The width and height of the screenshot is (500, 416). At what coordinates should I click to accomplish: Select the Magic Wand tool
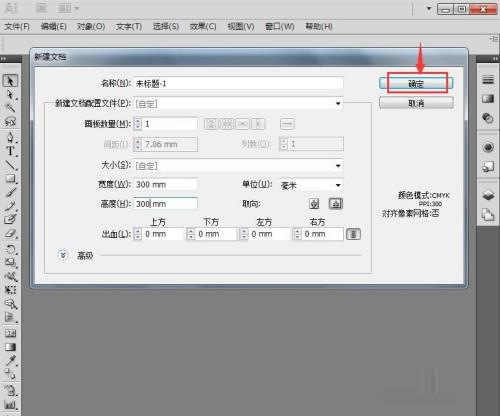10,108
